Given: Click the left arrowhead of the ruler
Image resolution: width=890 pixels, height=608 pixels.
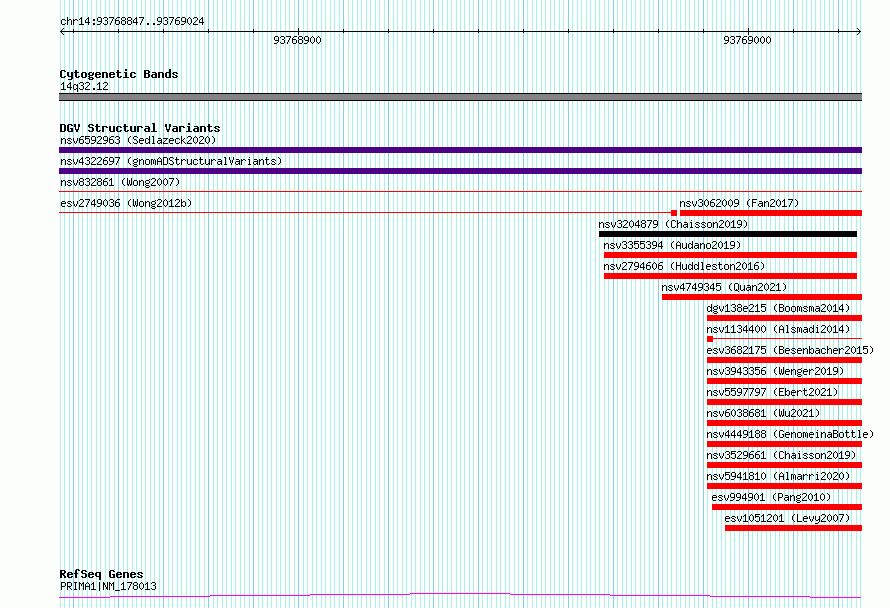Looking at the screenshot, I should (x=62, y=32).
